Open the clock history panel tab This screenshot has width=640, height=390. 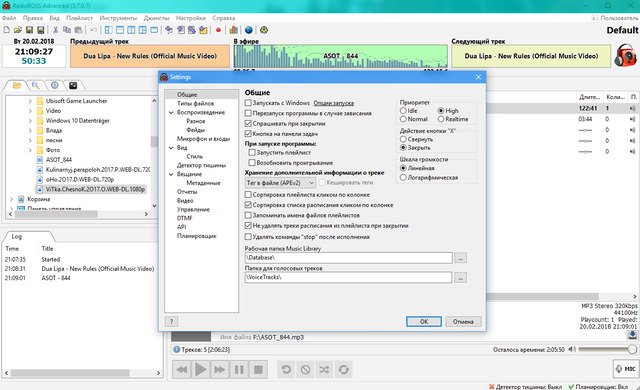tap(54, 85)
